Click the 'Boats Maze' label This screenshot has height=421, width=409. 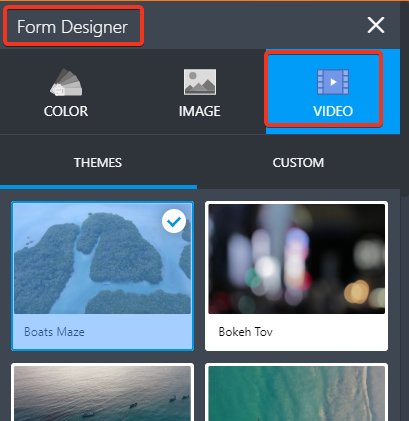[x=54, y=332]
